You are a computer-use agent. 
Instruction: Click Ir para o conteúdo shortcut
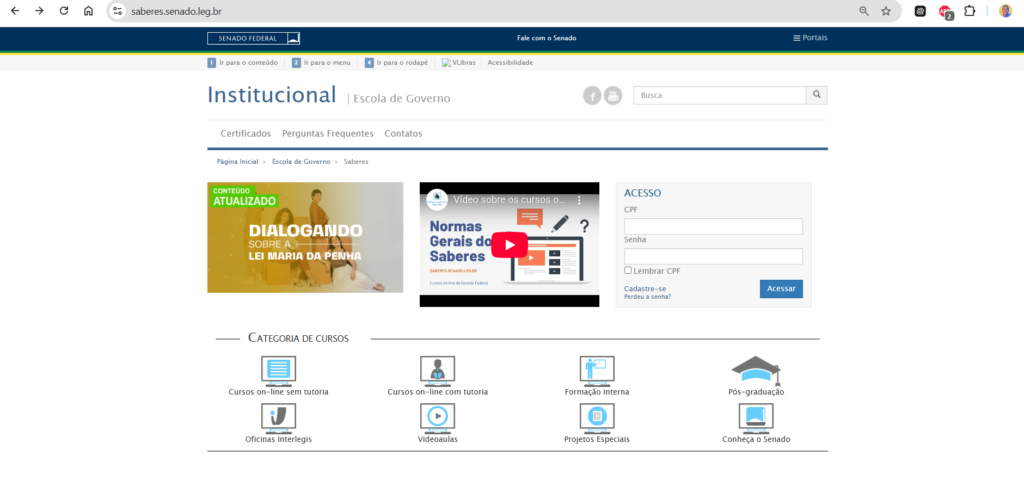pyautogui.click(x=242, y=63)
